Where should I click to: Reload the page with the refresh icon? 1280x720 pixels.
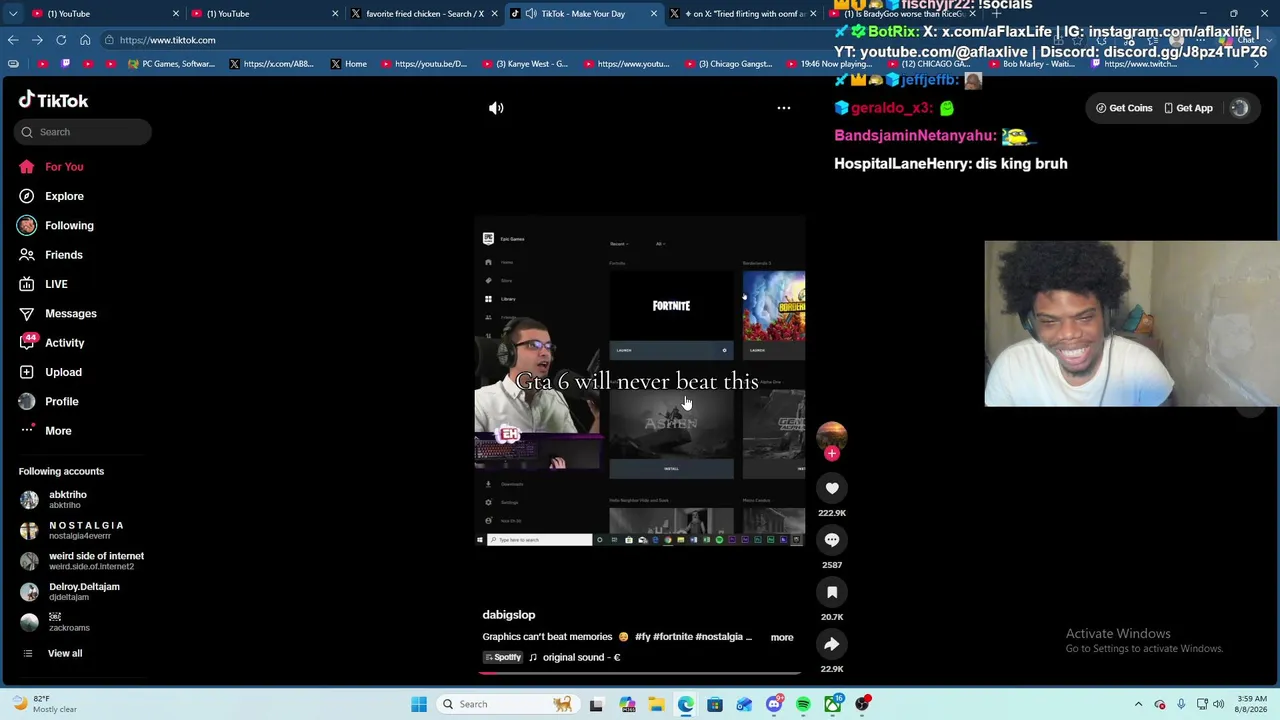(61, 40)
